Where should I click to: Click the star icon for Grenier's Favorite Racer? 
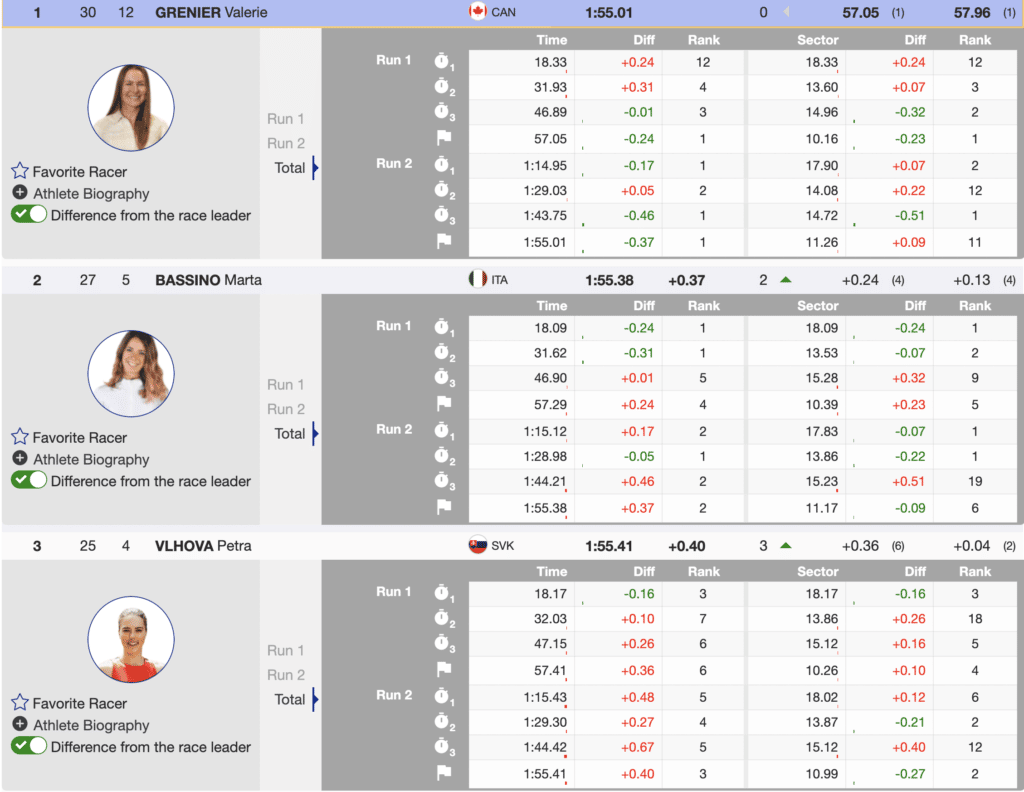click(x=20, y=171)
